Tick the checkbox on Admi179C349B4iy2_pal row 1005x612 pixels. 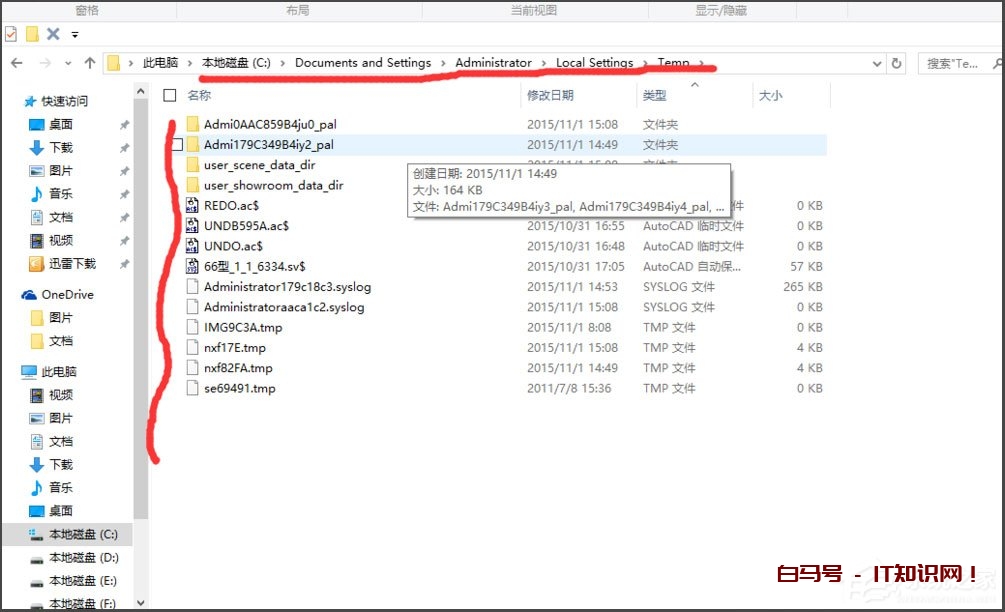pos(178,144)
